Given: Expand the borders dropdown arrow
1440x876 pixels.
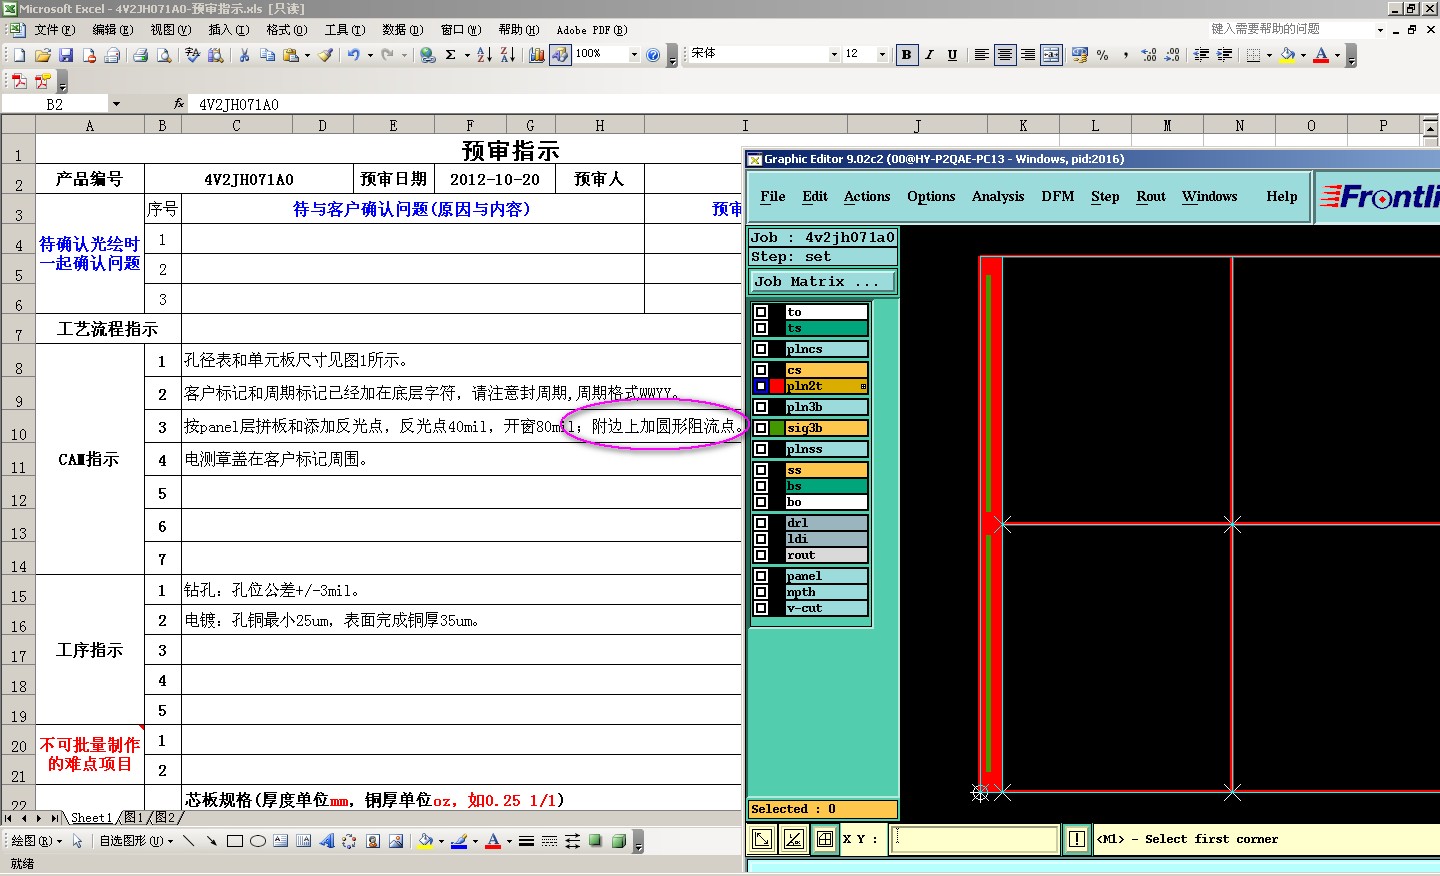Looking at the screenshot, I should tap(1269, 55).
